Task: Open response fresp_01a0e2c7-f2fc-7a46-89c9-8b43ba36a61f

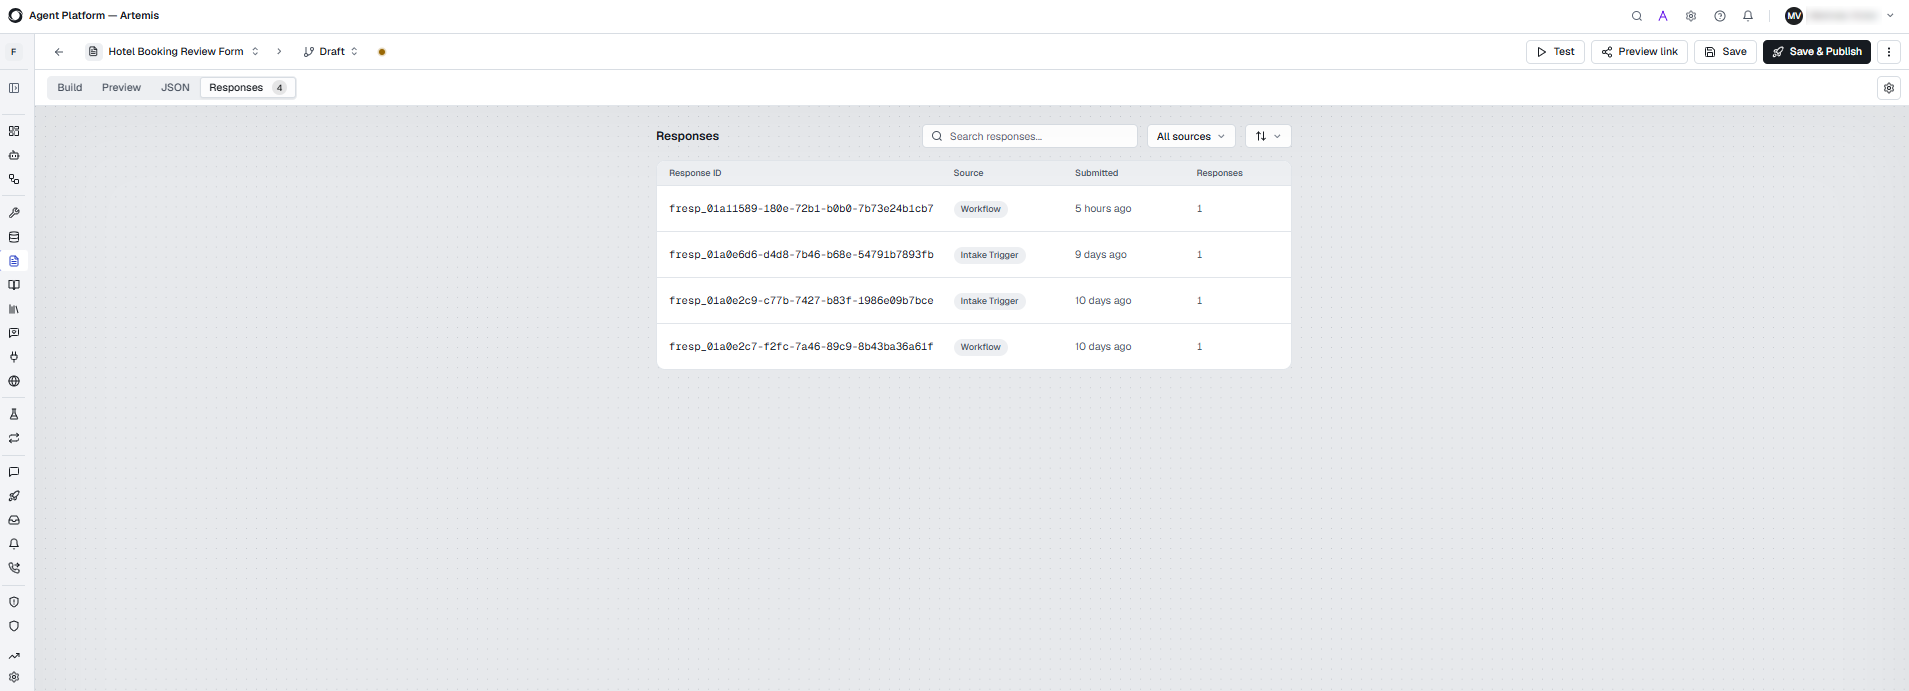Action: tap(974, 347)
